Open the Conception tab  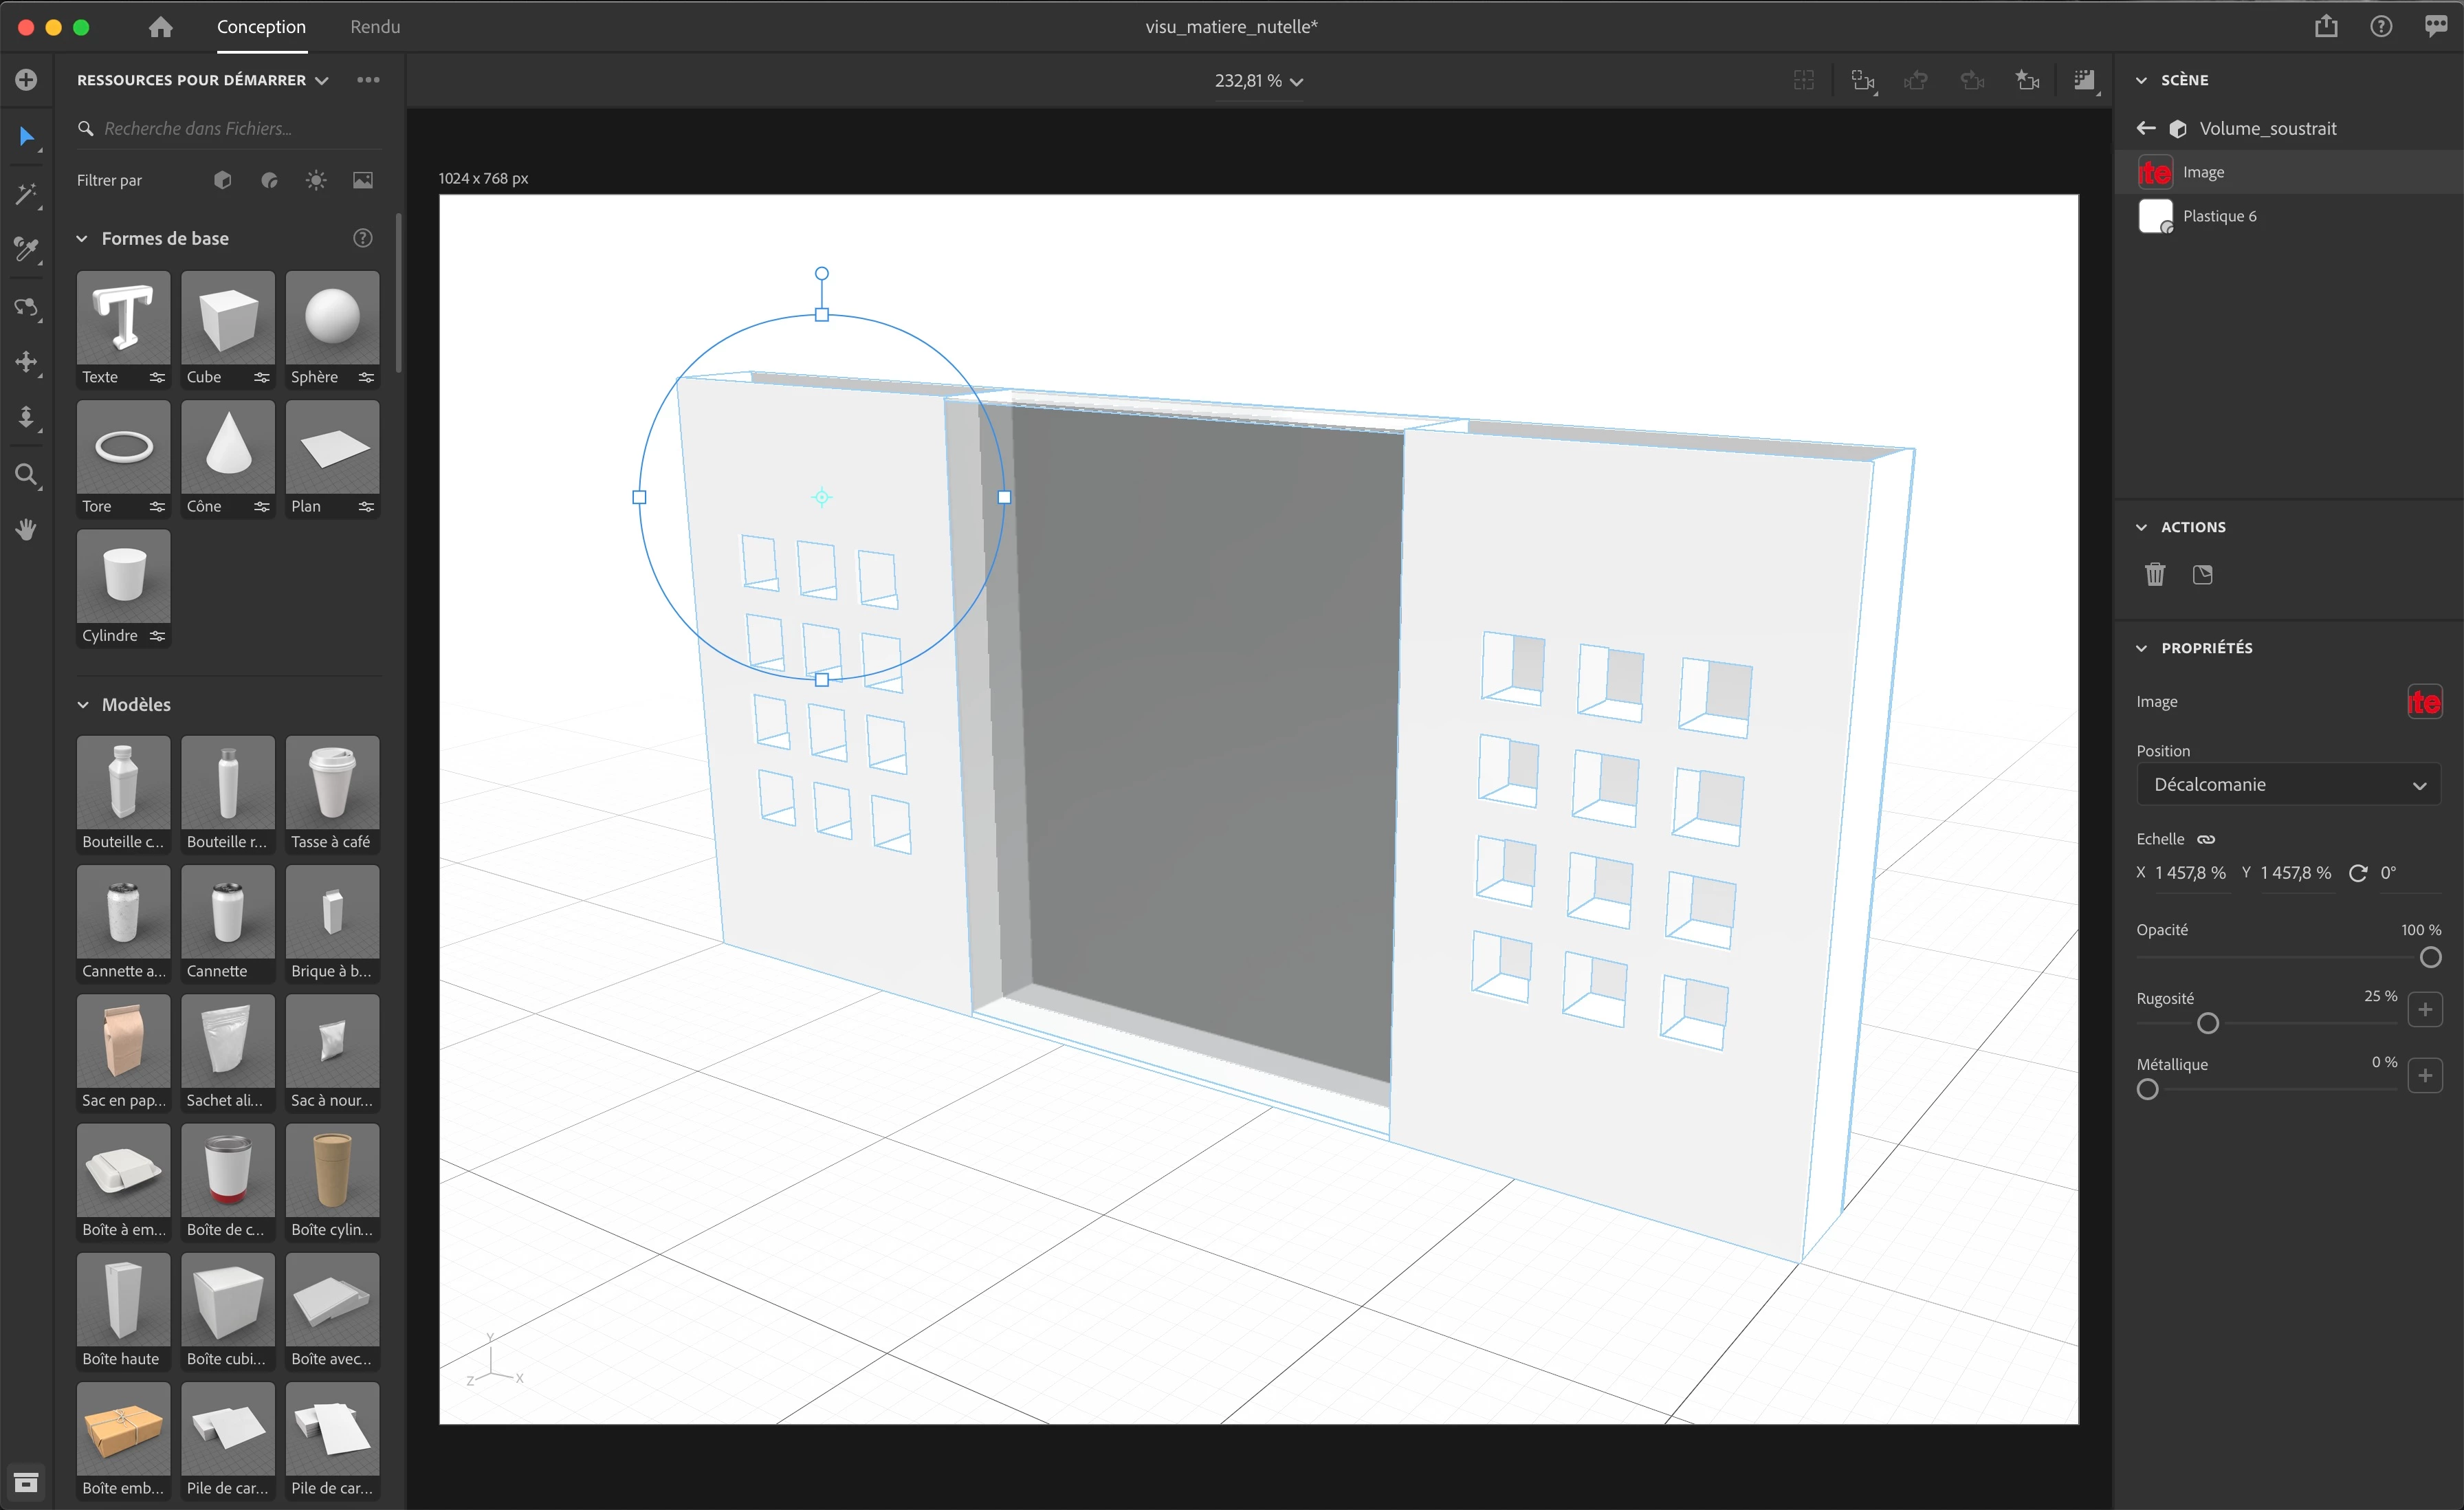click(x=261, y=27)
